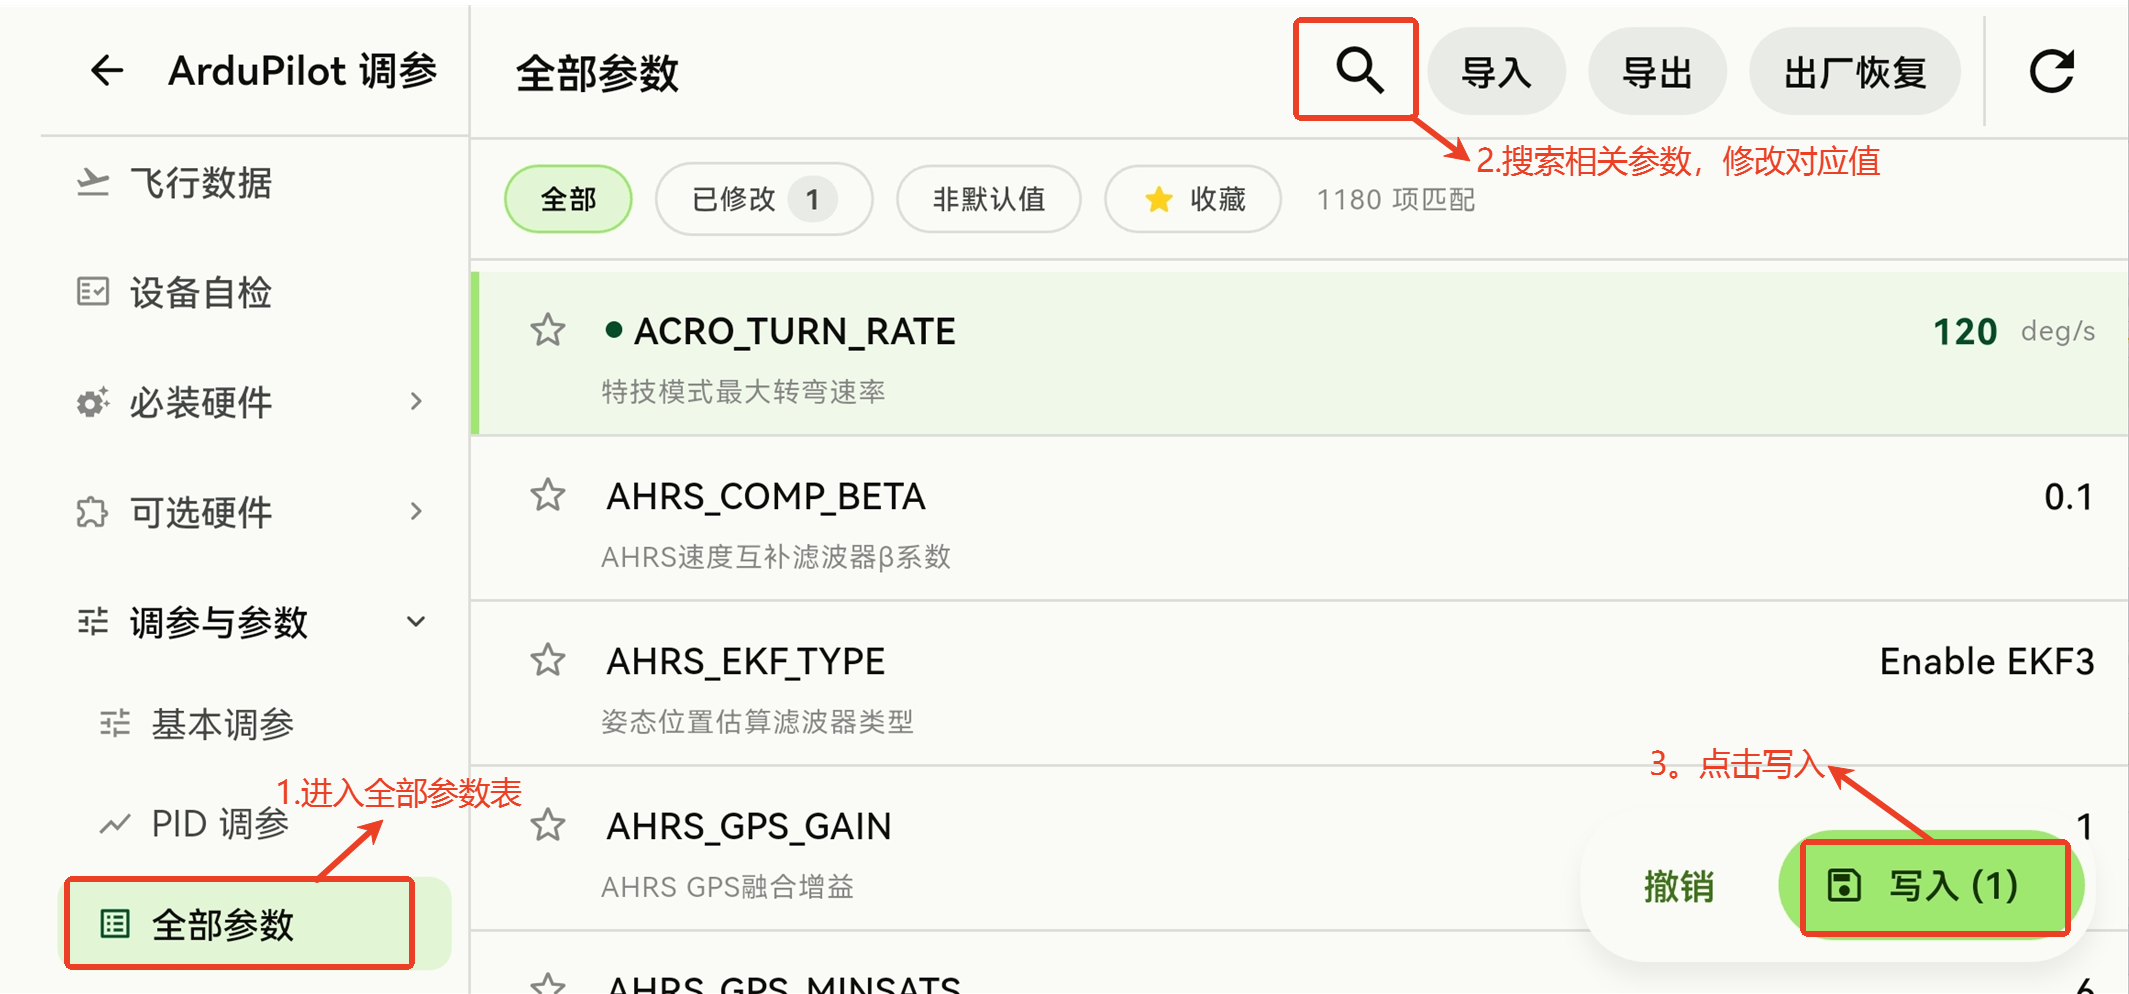The image size is (2129, 994).
Task: Edit the ACRO_TURN_RATE value 120
Action: pyautogui.click(x=1965, y=332)
